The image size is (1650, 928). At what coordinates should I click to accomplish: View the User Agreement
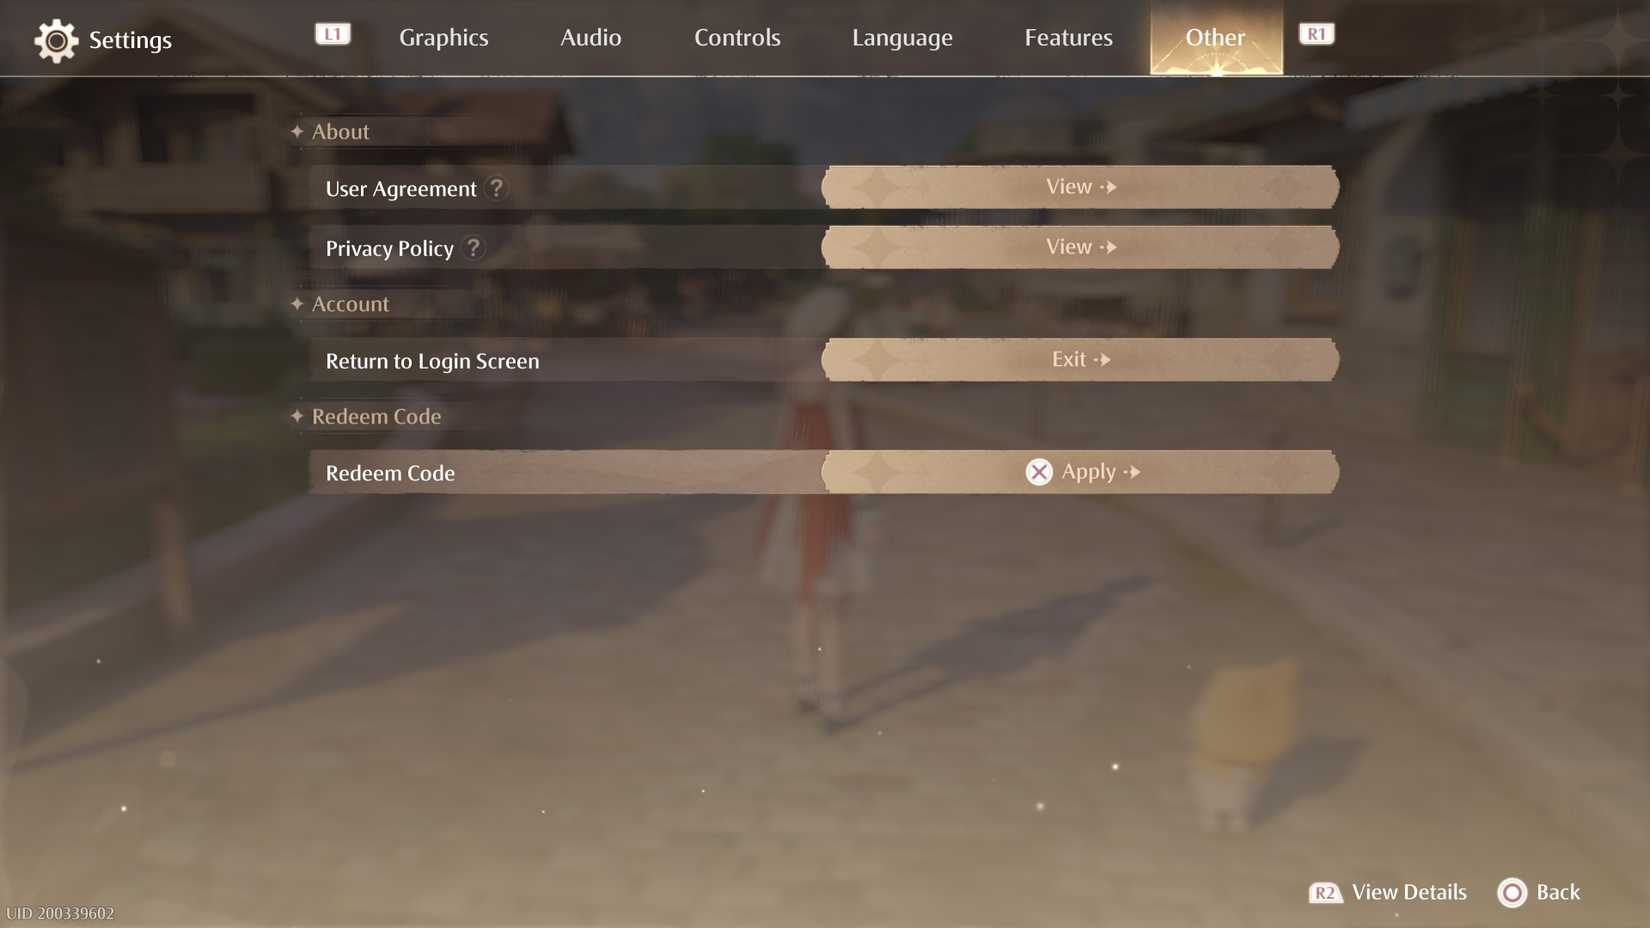tap(1080, 188)
